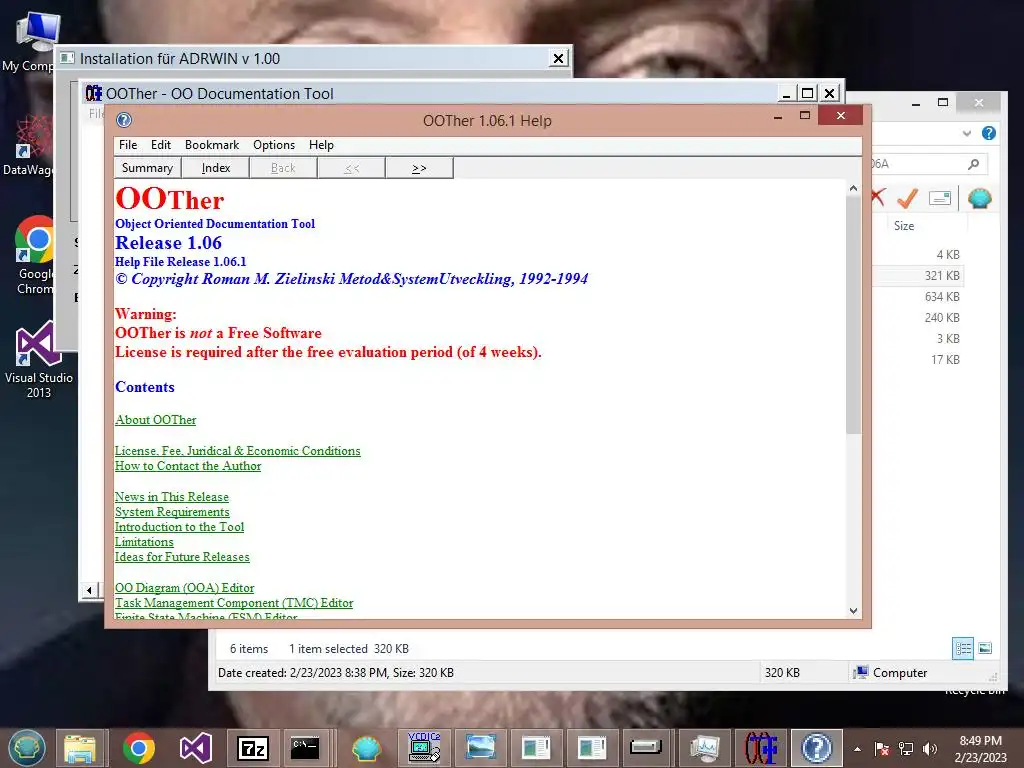Click the orange checkmark icon in Explorer toolbar
Screen dimensions: 1024x768
point(908,197)
